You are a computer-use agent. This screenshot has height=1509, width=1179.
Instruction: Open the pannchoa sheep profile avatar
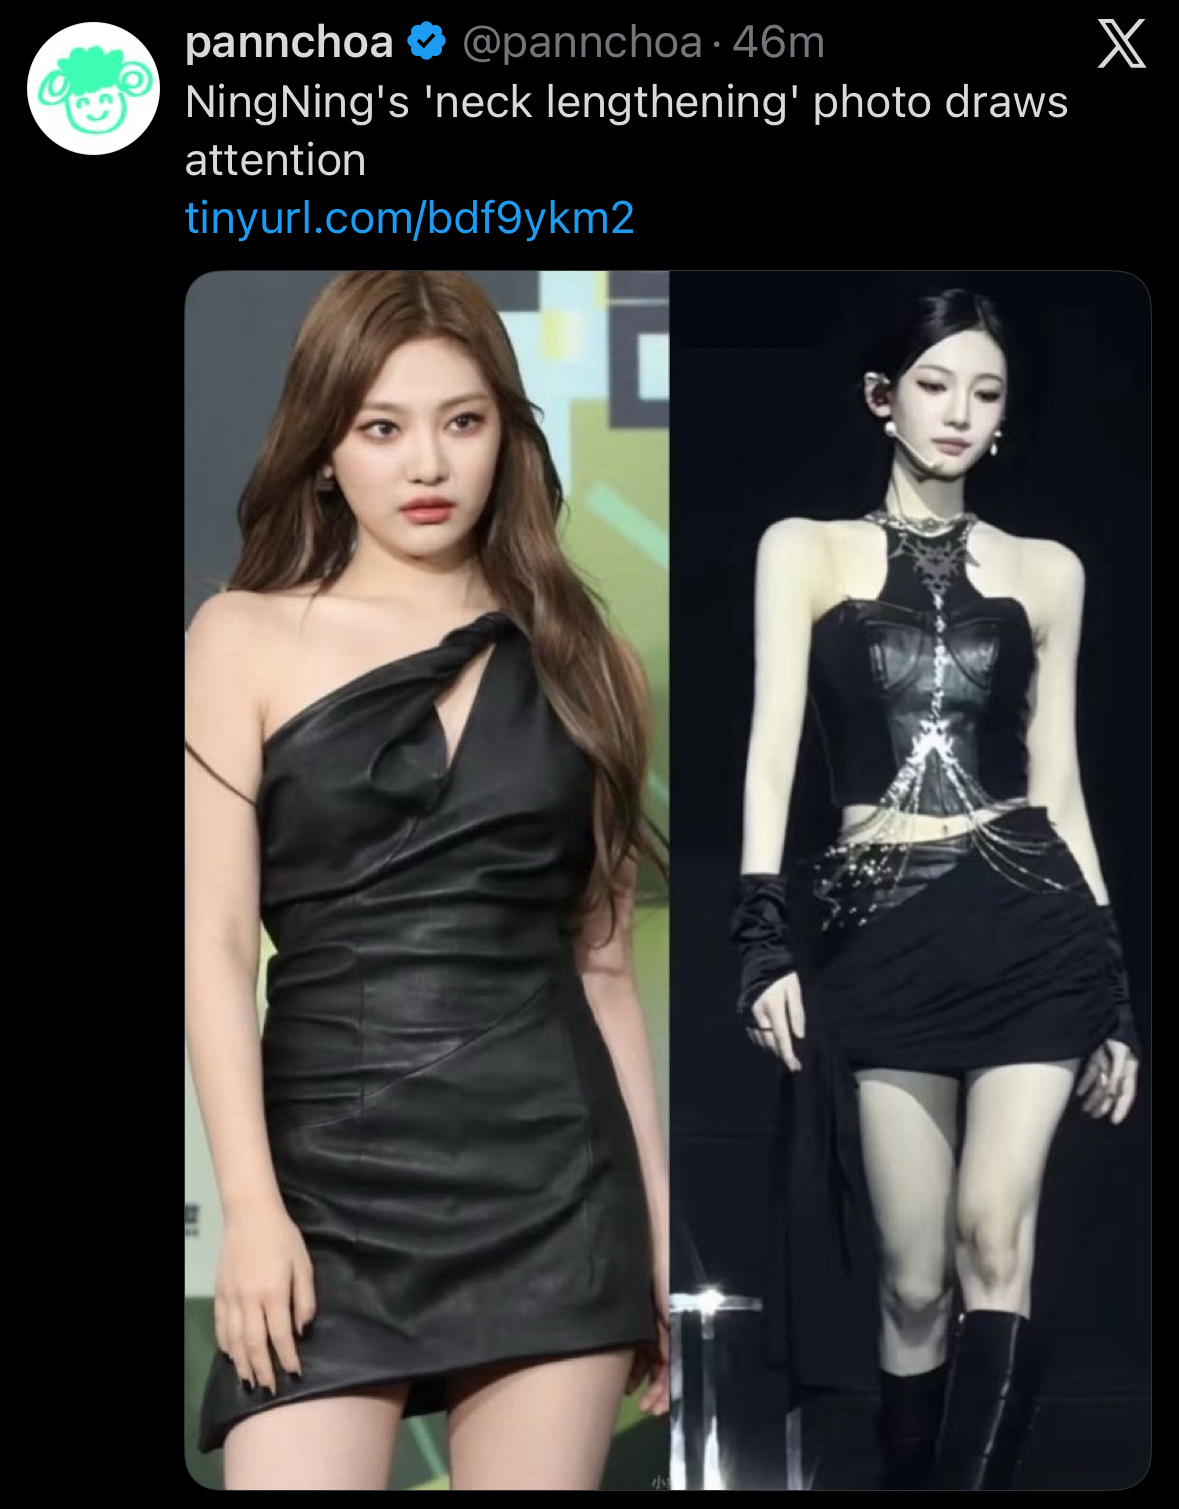click(93, 88)
